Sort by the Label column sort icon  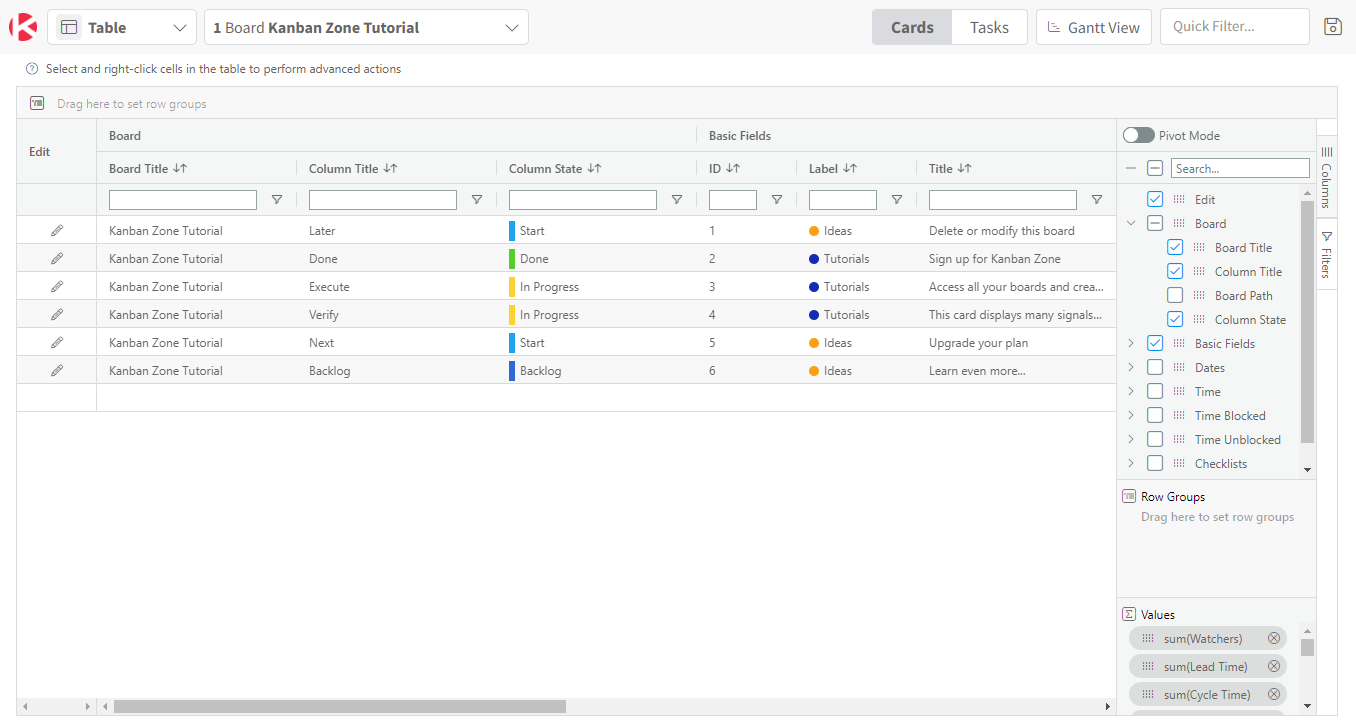[x=849, y=168]
